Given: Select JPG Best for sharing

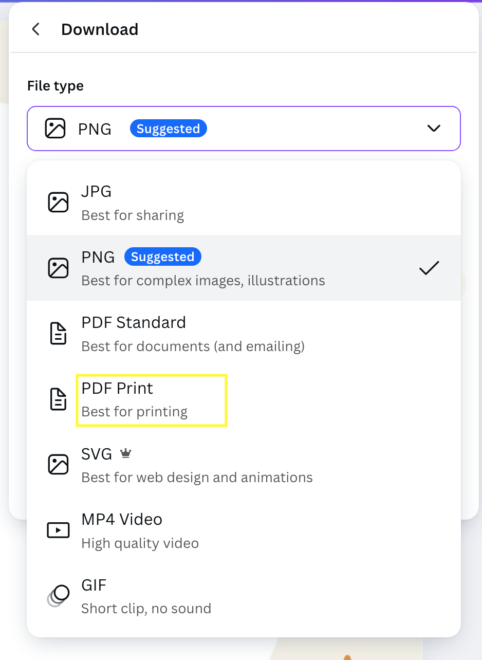Looking at the screenshot, I should tap(244, 202).
